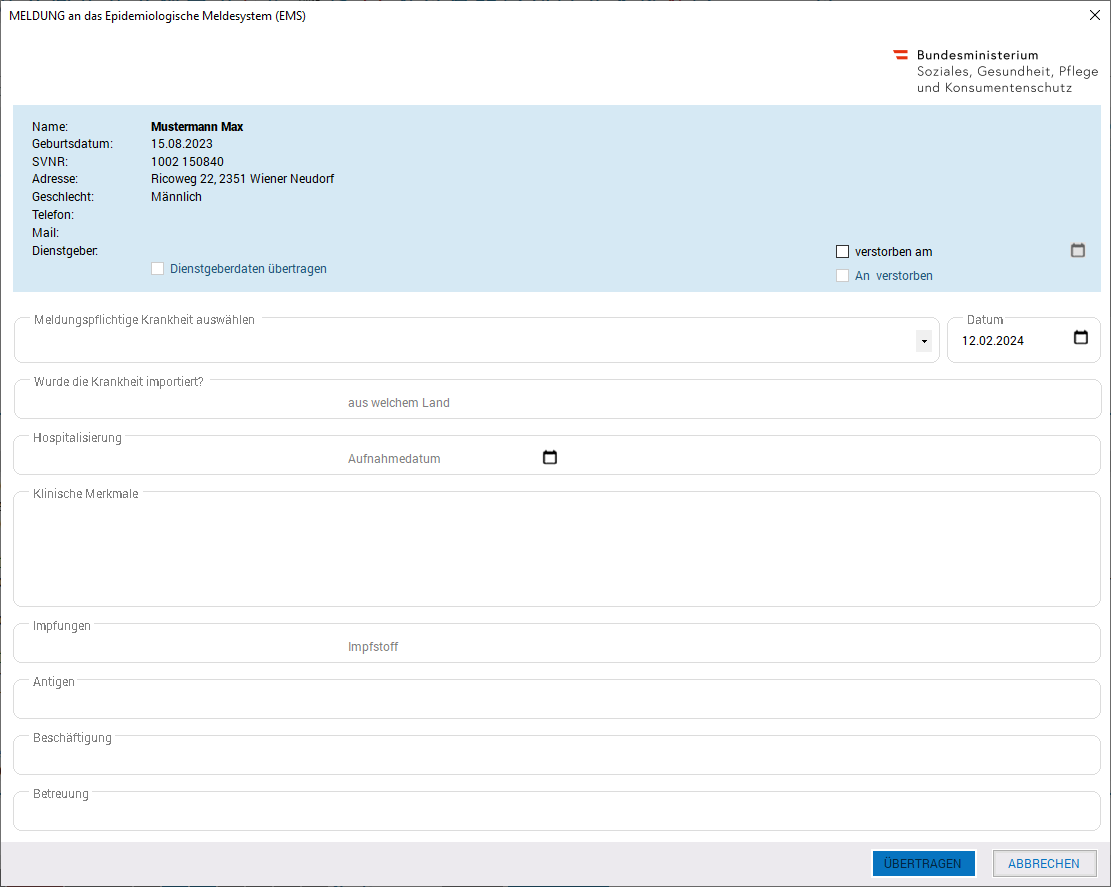Click the ABBRECHEN button
This screenshot has height=887, width=1111.
[1044, 864]
